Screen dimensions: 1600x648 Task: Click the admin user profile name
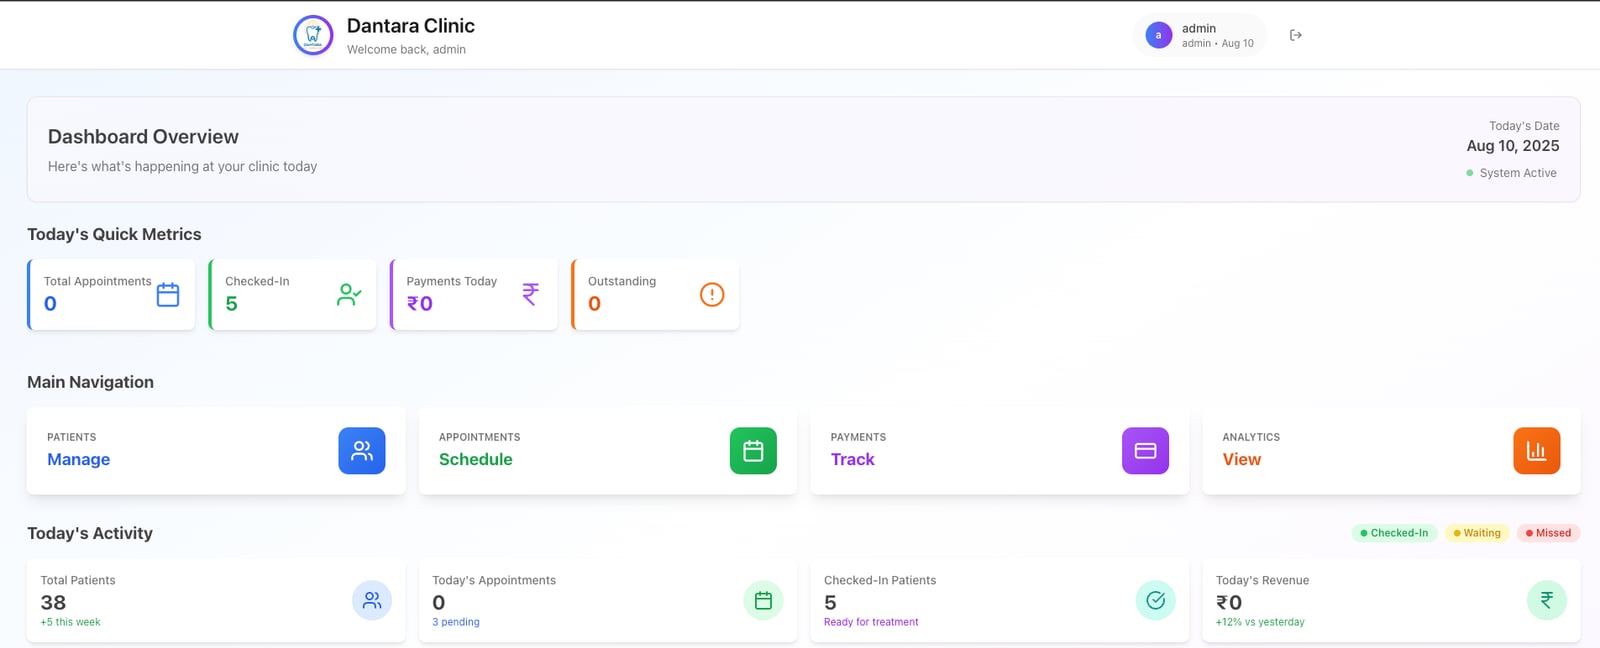point(1199,28)
